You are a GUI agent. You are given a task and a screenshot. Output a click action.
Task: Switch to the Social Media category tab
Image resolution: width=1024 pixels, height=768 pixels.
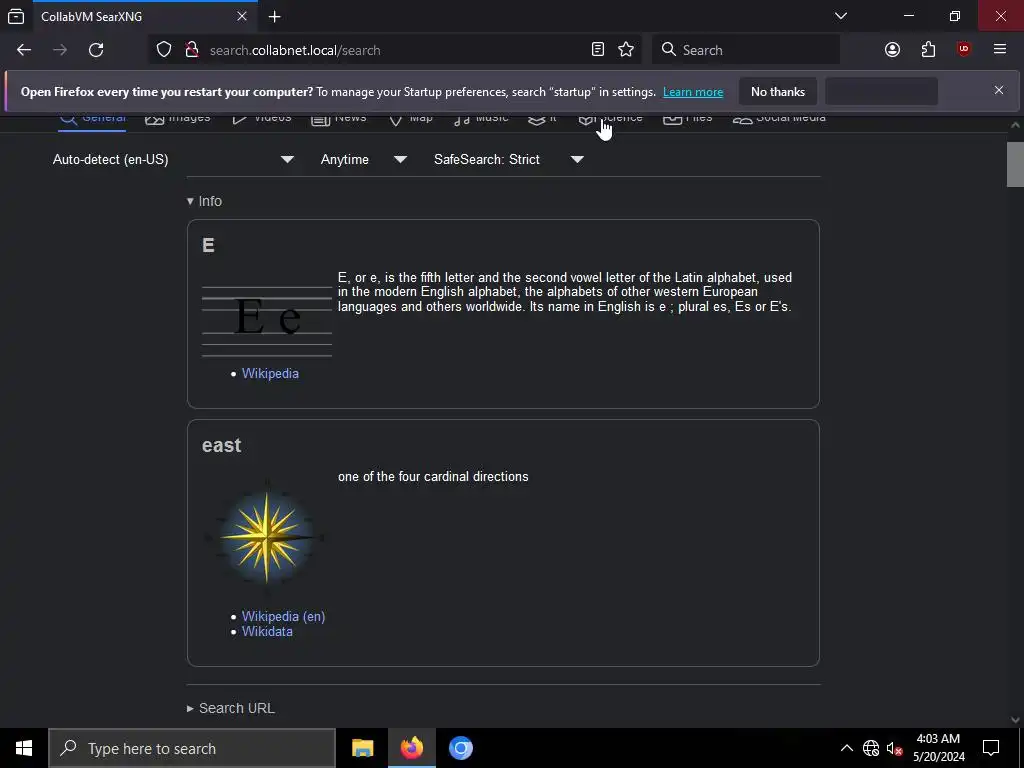779,119
